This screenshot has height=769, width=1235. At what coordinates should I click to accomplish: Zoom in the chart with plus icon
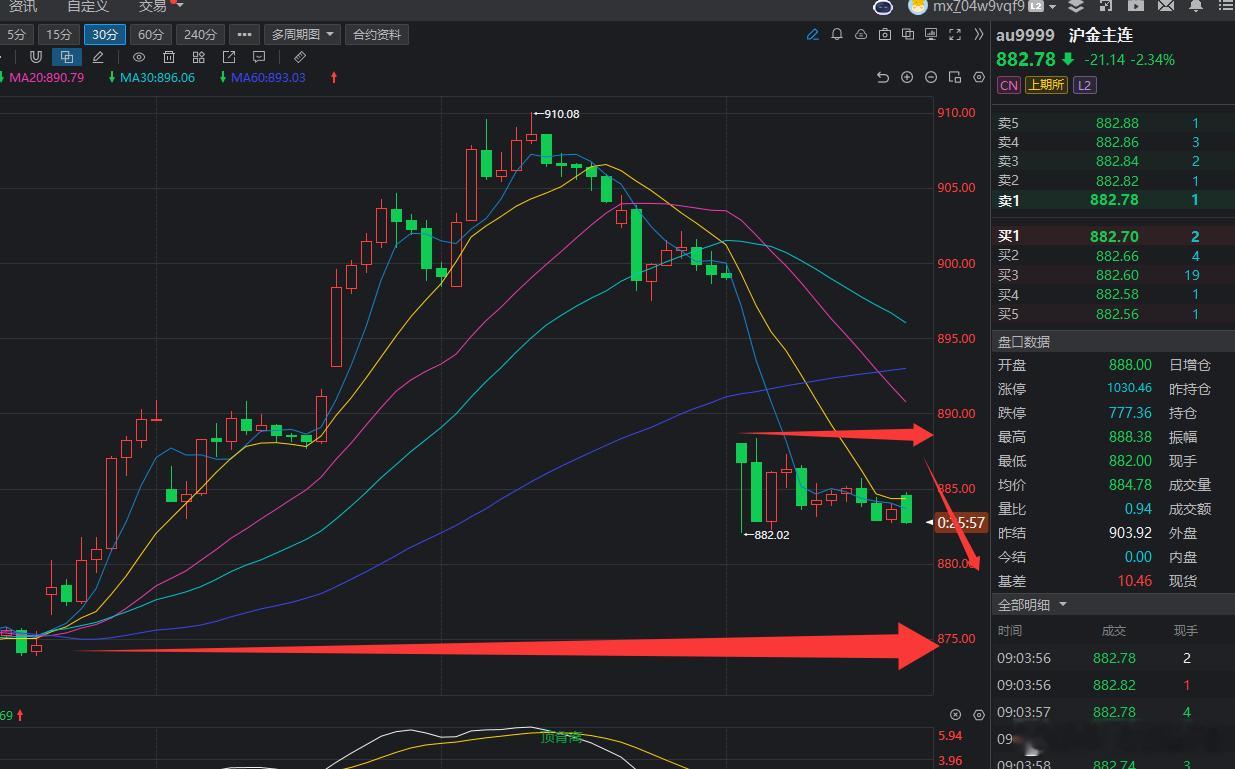907,77
